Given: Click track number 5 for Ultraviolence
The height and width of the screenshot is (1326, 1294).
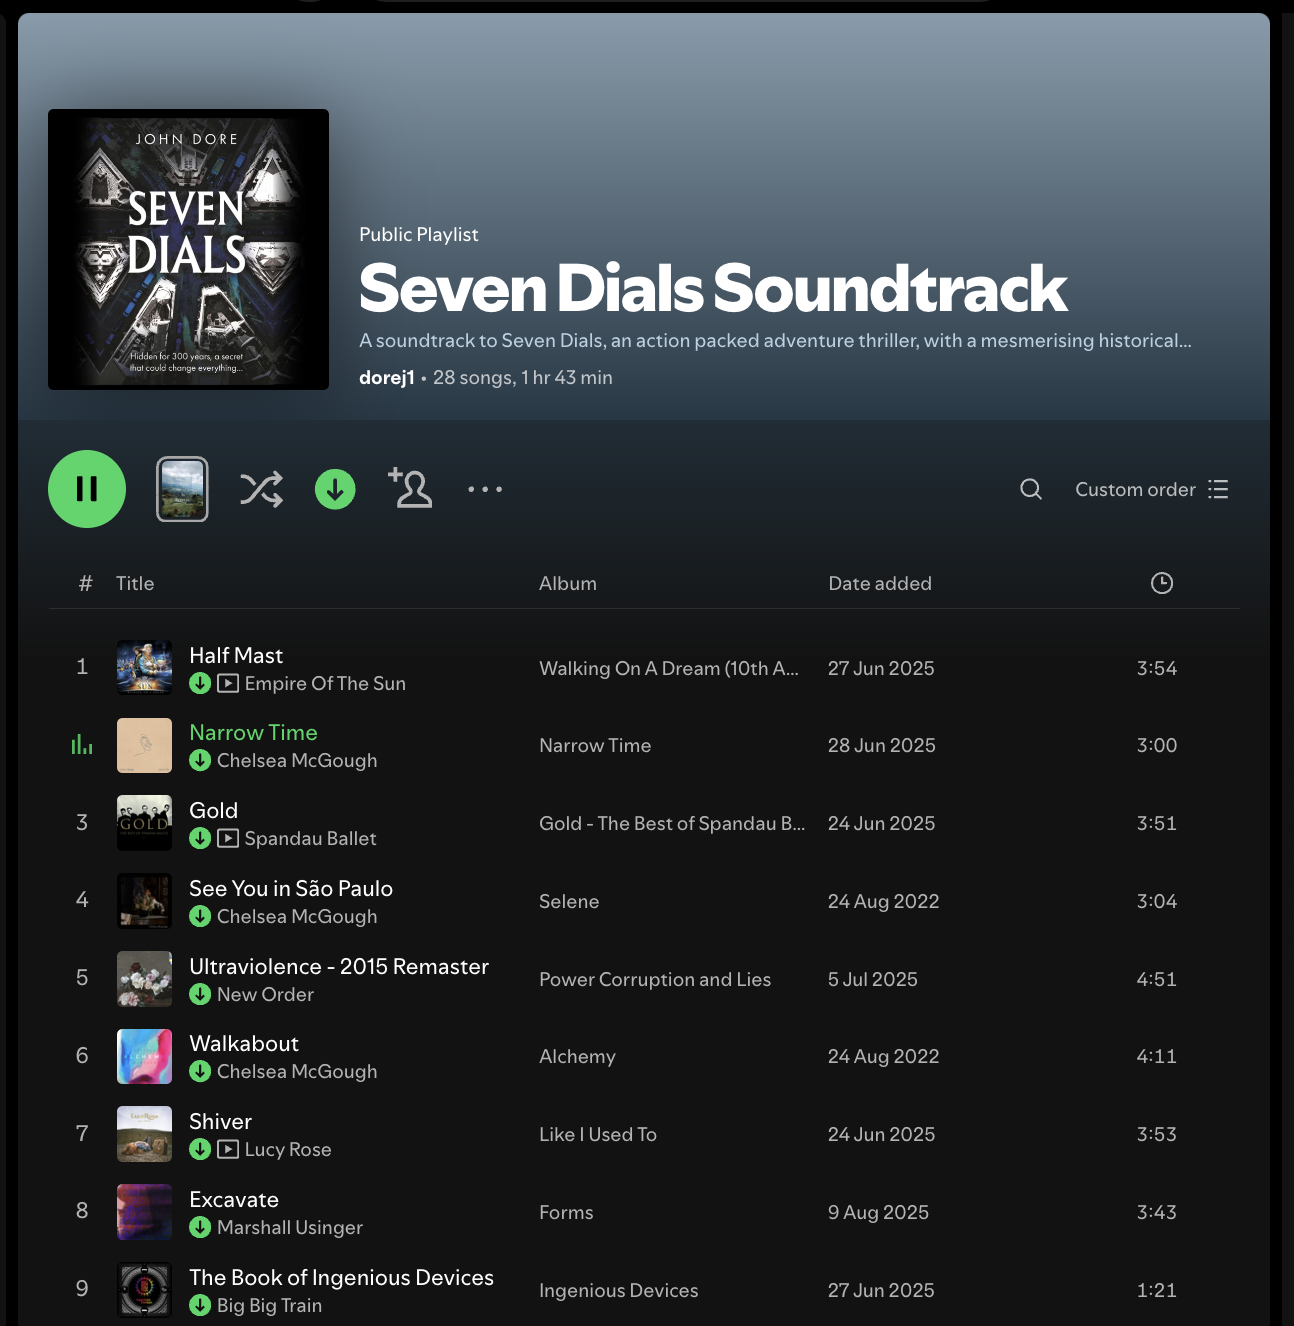Looking at the screenshot, I should tap(82, 977).
